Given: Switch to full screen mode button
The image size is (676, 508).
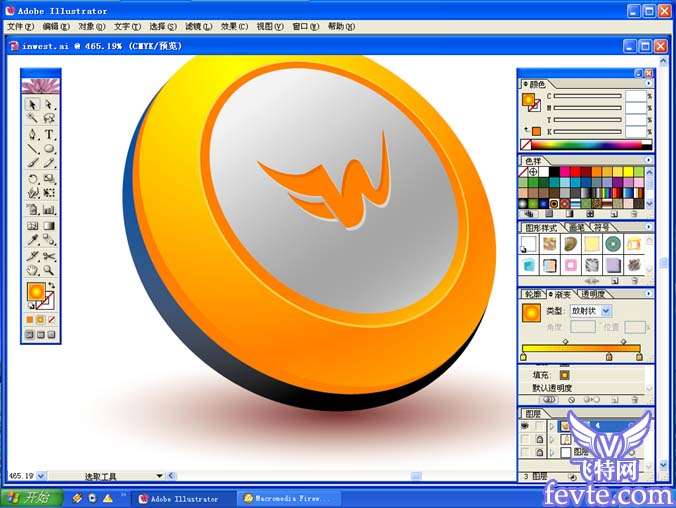Looking at the screenshot, I should click(x=51, y=334).
